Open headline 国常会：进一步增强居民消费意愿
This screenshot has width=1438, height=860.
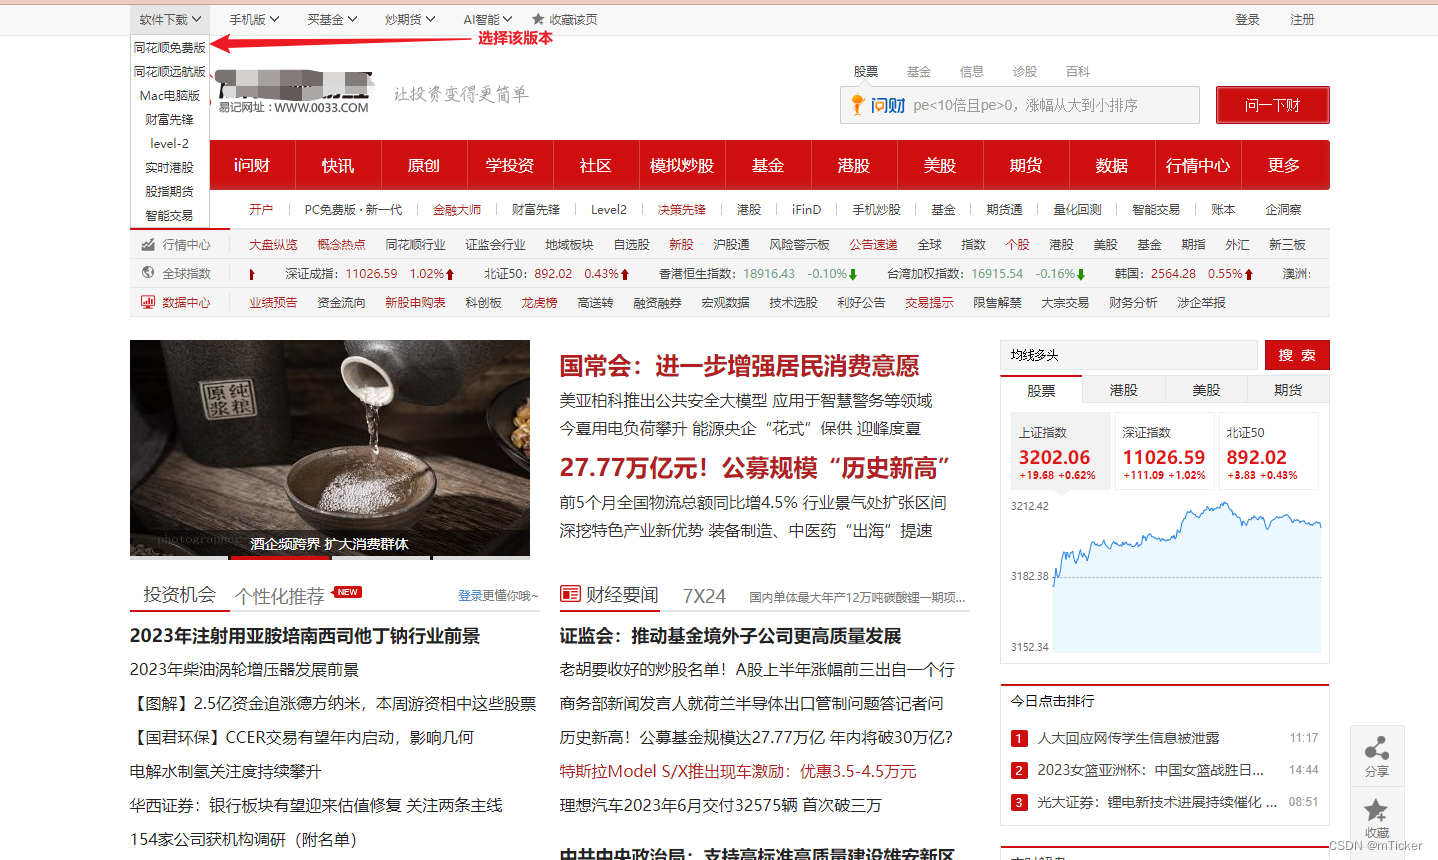(739, 366)
